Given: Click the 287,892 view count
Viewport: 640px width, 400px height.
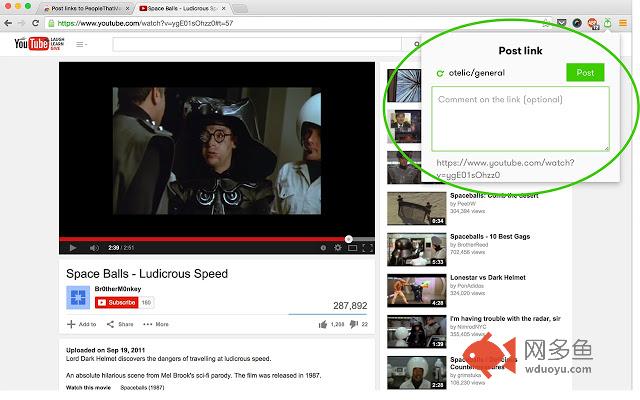Looking at the screenshot, I should click(x=350, y=306).
